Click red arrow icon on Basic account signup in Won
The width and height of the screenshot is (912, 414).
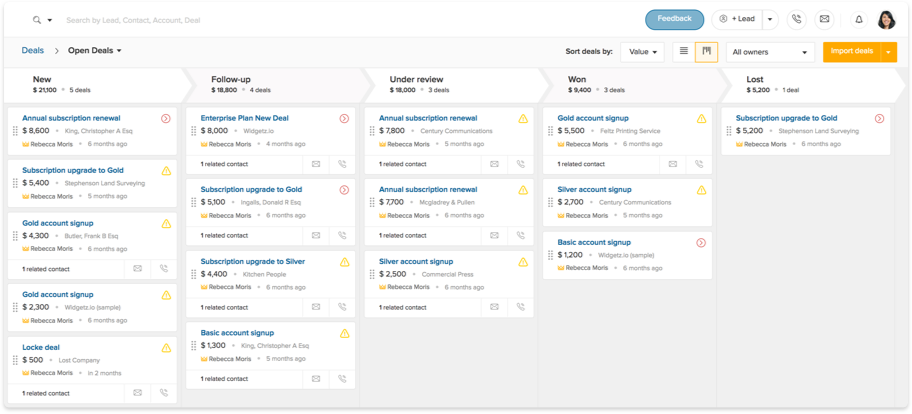click(x=701, y=243)
